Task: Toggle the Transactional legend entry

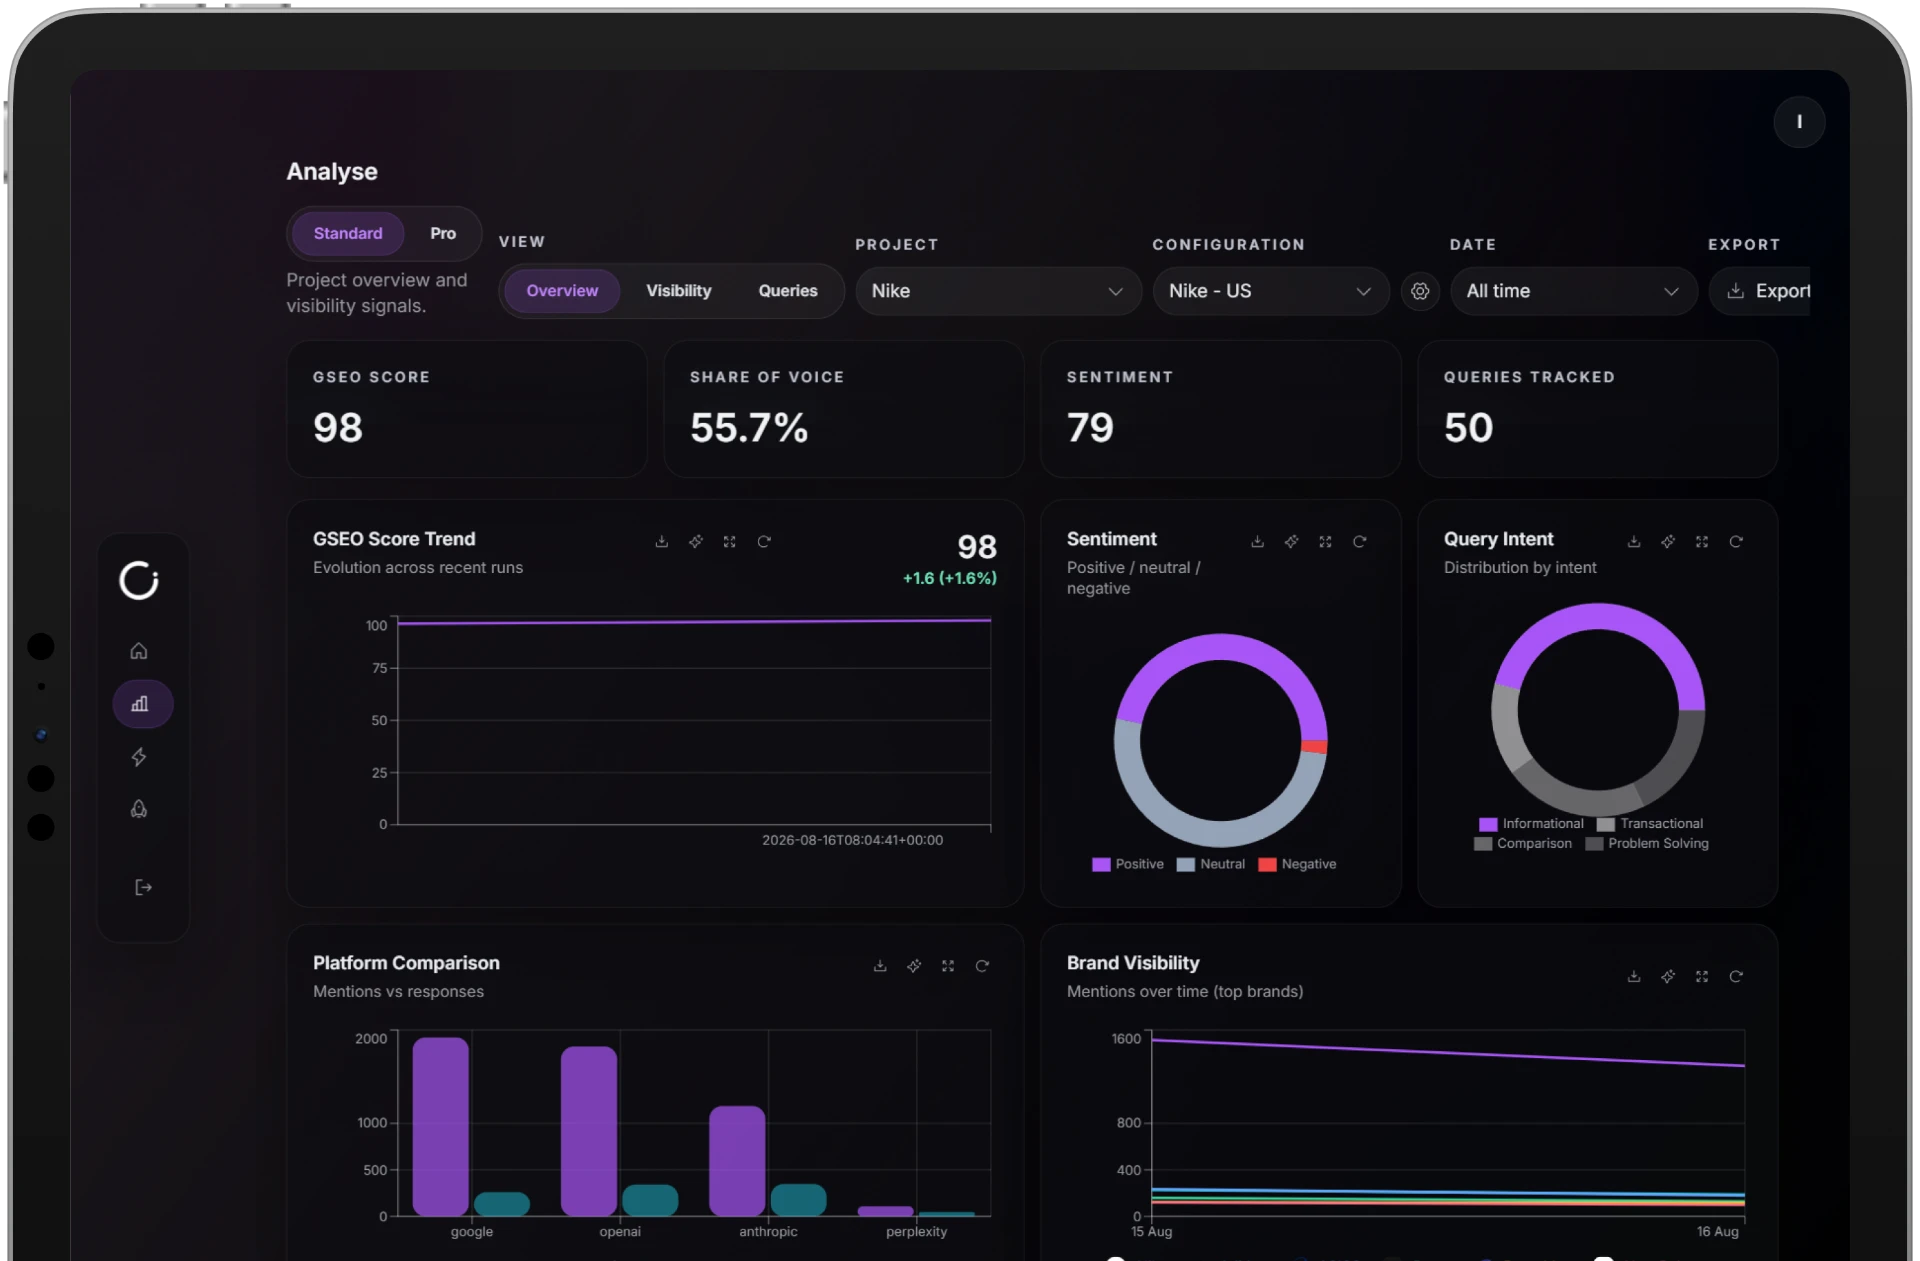Action: [1650, 824]
